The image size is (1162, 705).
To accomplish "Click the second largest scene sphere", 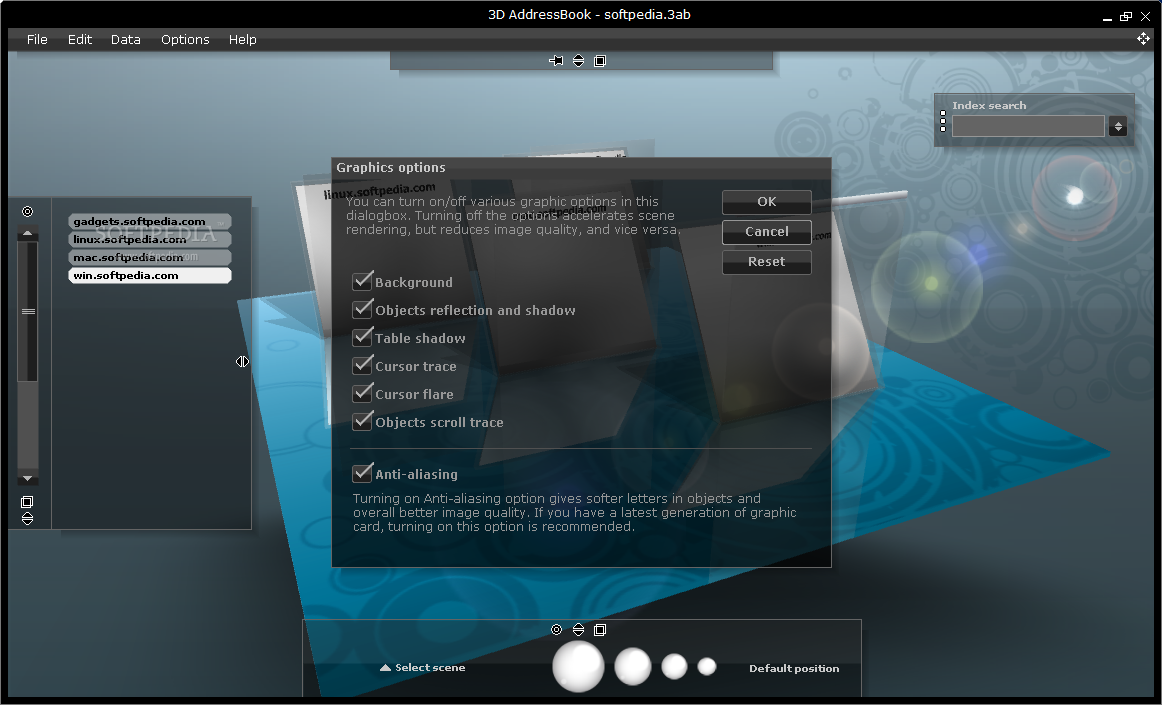I will (x=633, y=666).
